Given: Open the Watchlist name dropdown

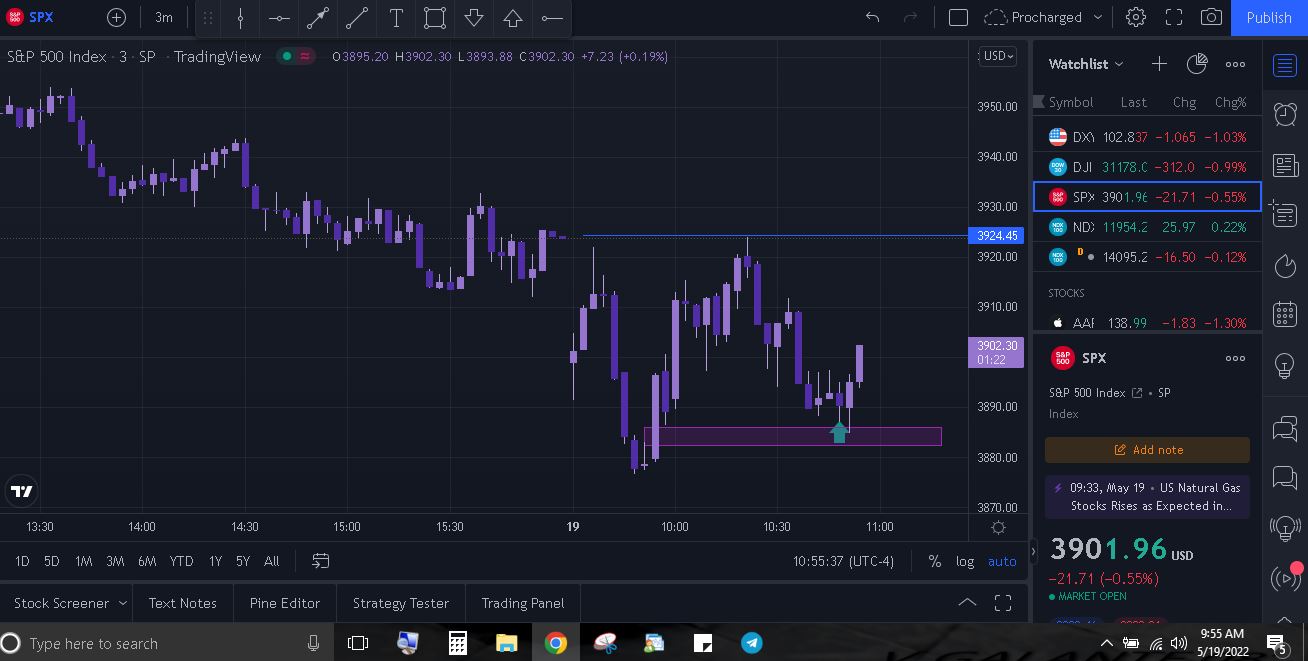Looking at the screenshot, I should tap(1086, 64).
